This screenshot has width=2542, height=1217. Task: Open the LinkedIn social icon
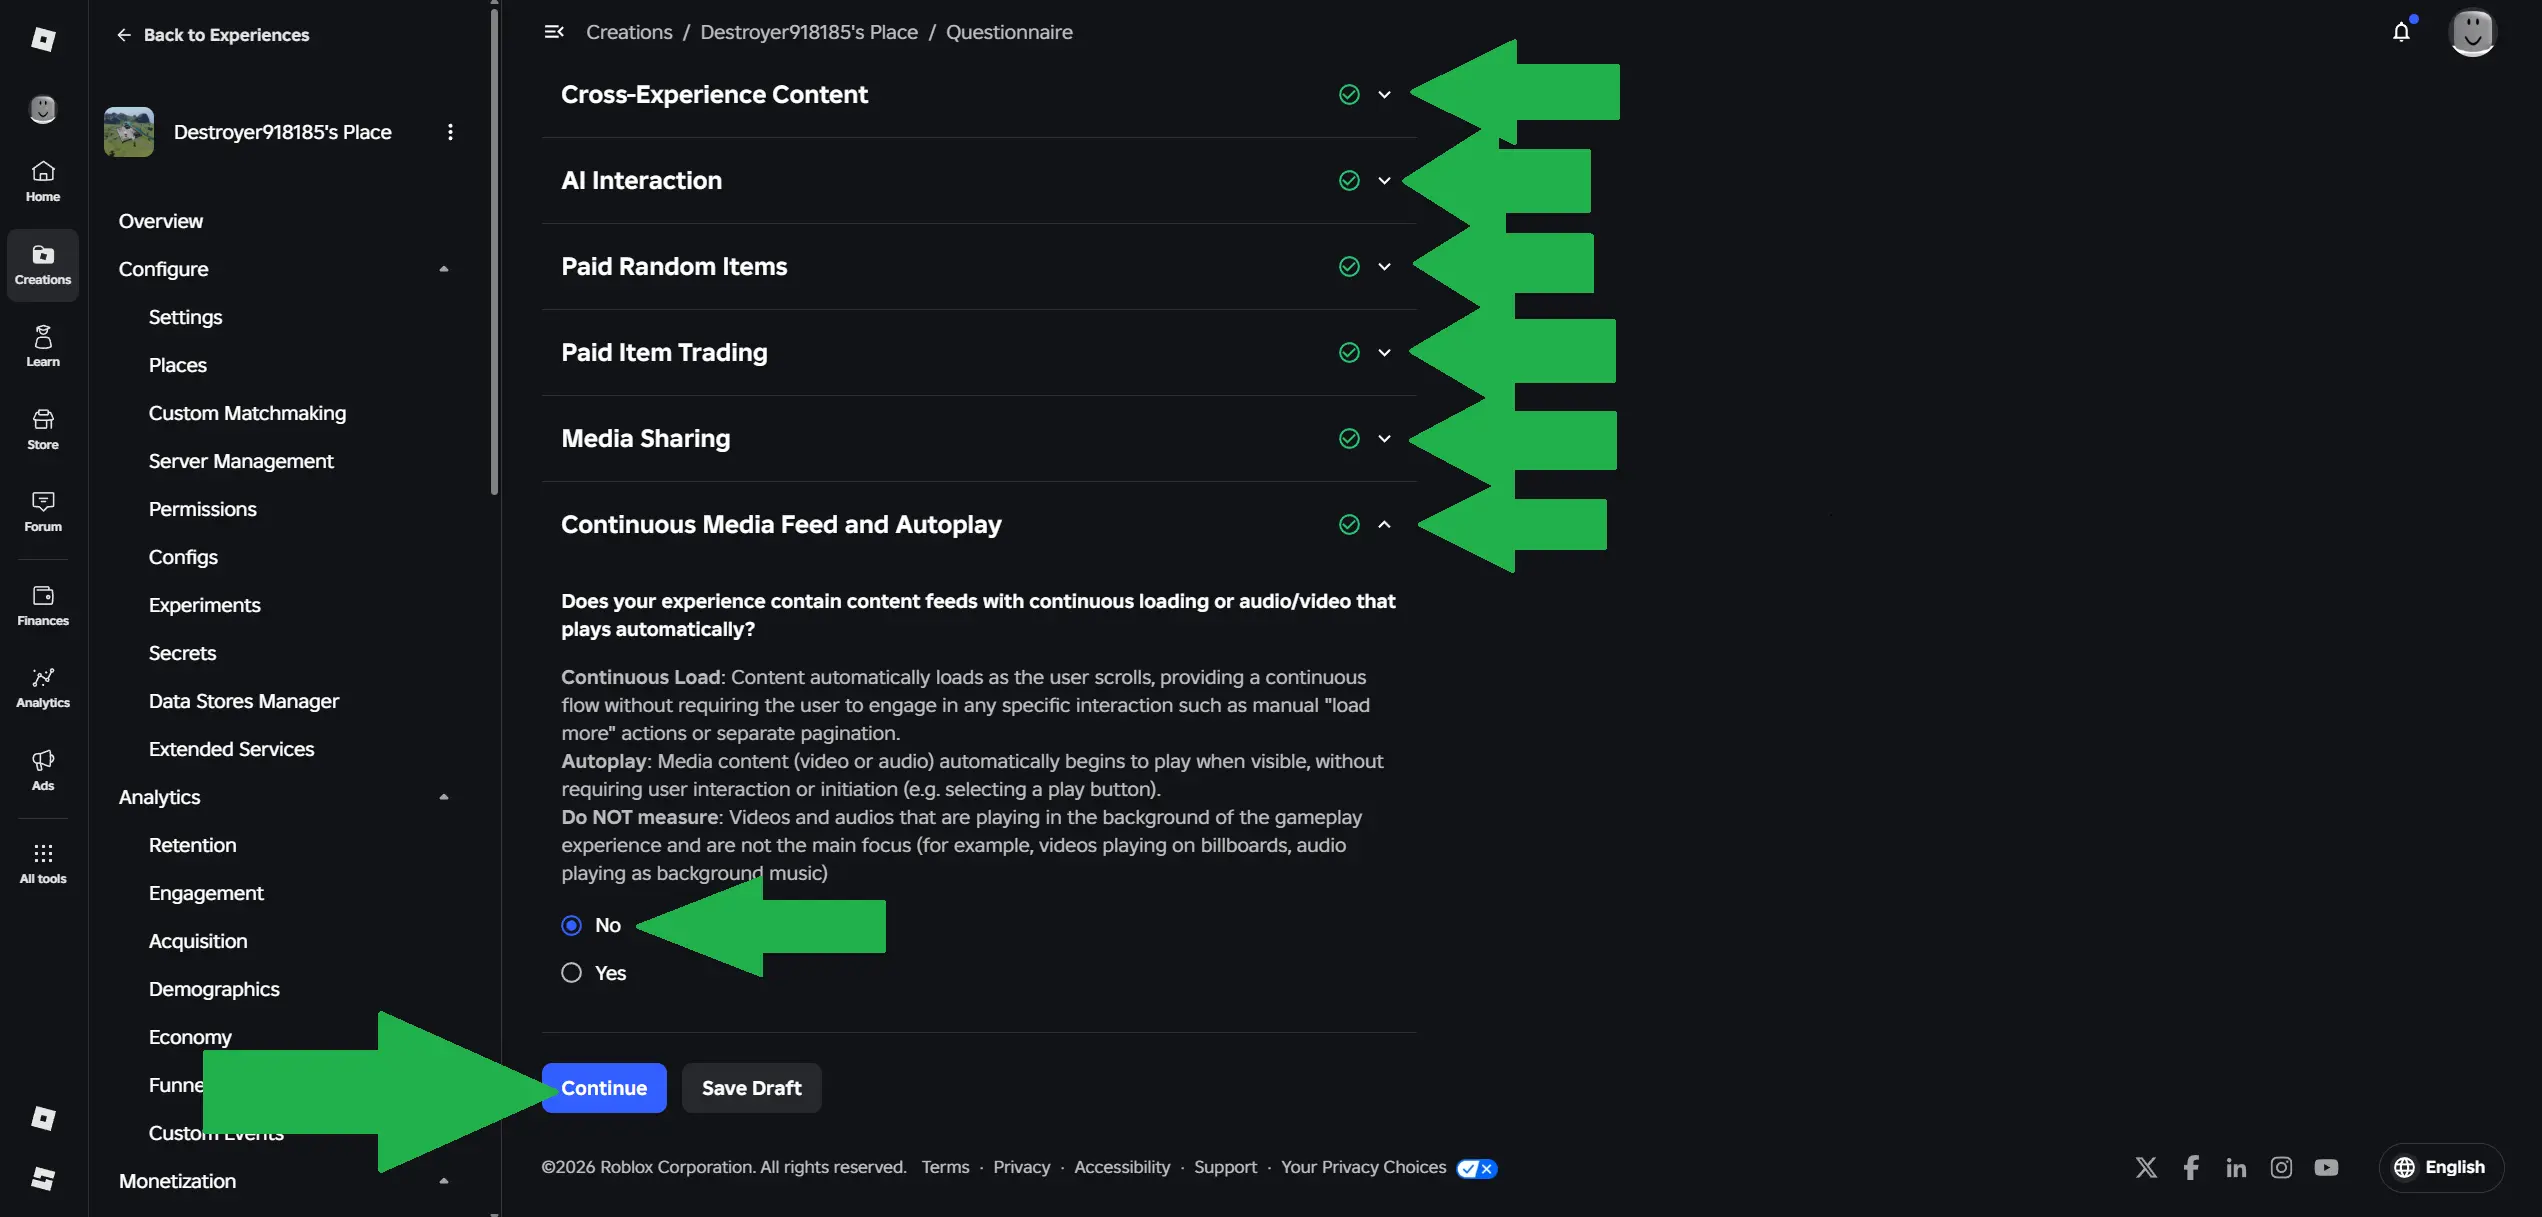(2236, 1167)
